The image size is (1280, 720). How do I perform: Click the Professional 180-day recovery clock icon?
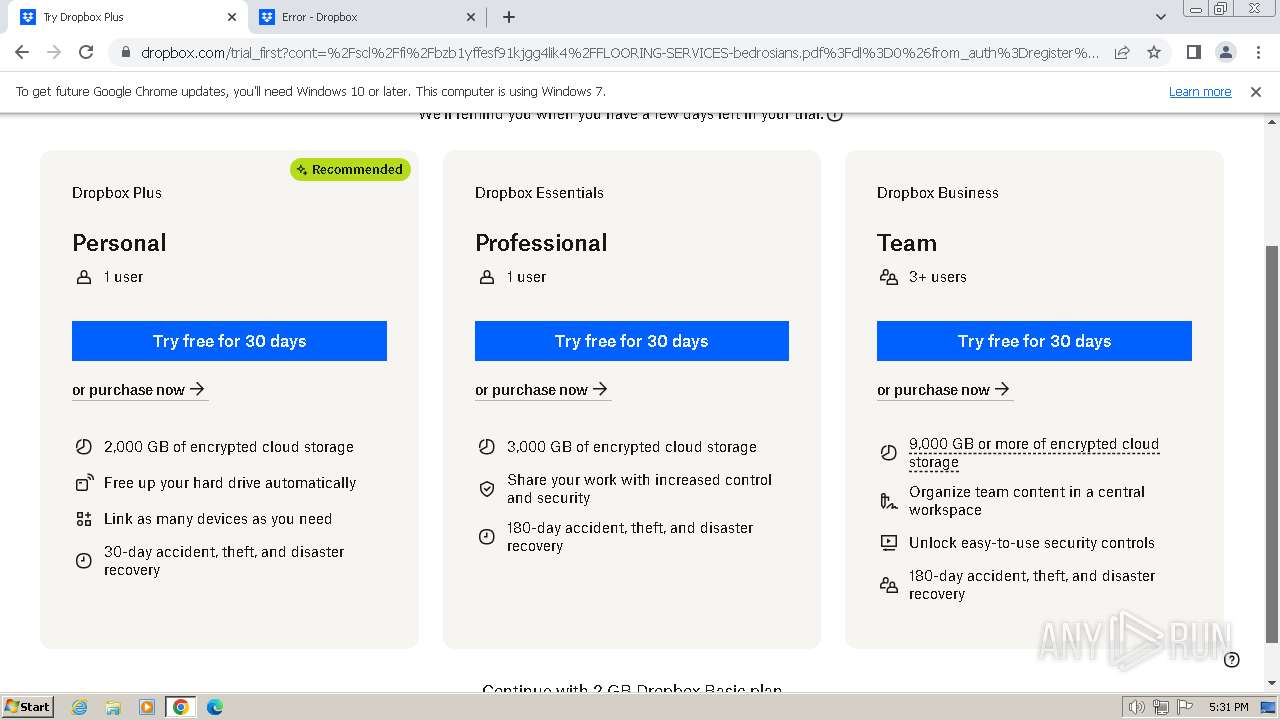click(x=486, y=537)
